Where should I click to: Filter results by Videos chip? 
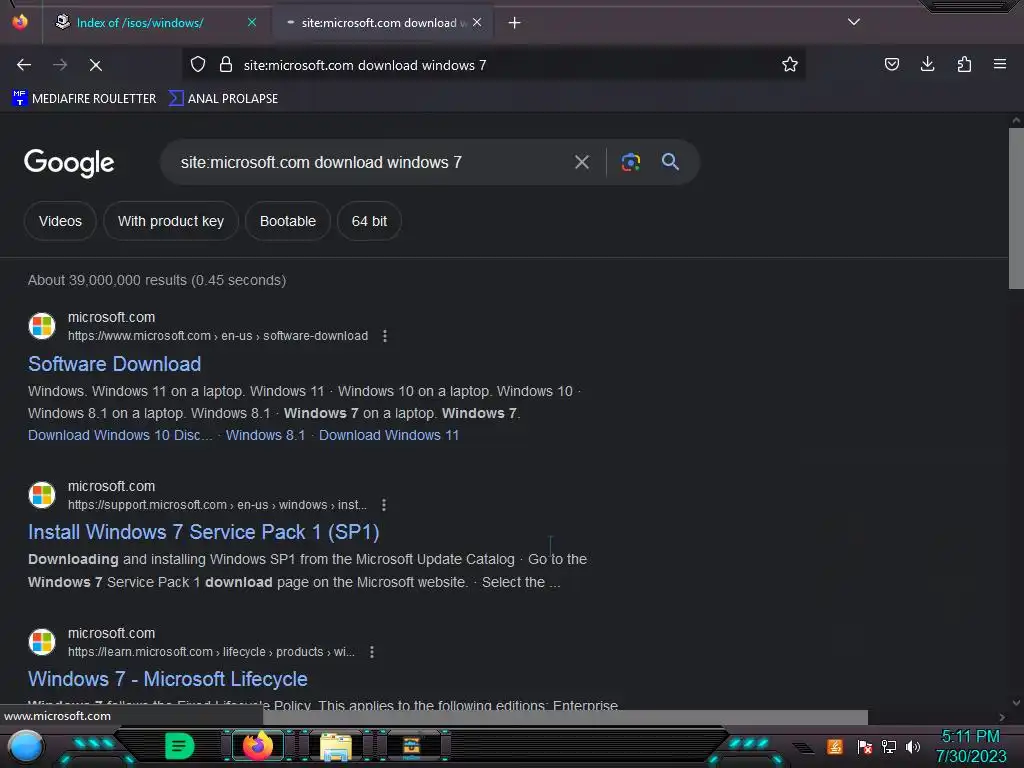tap(60, 221)
